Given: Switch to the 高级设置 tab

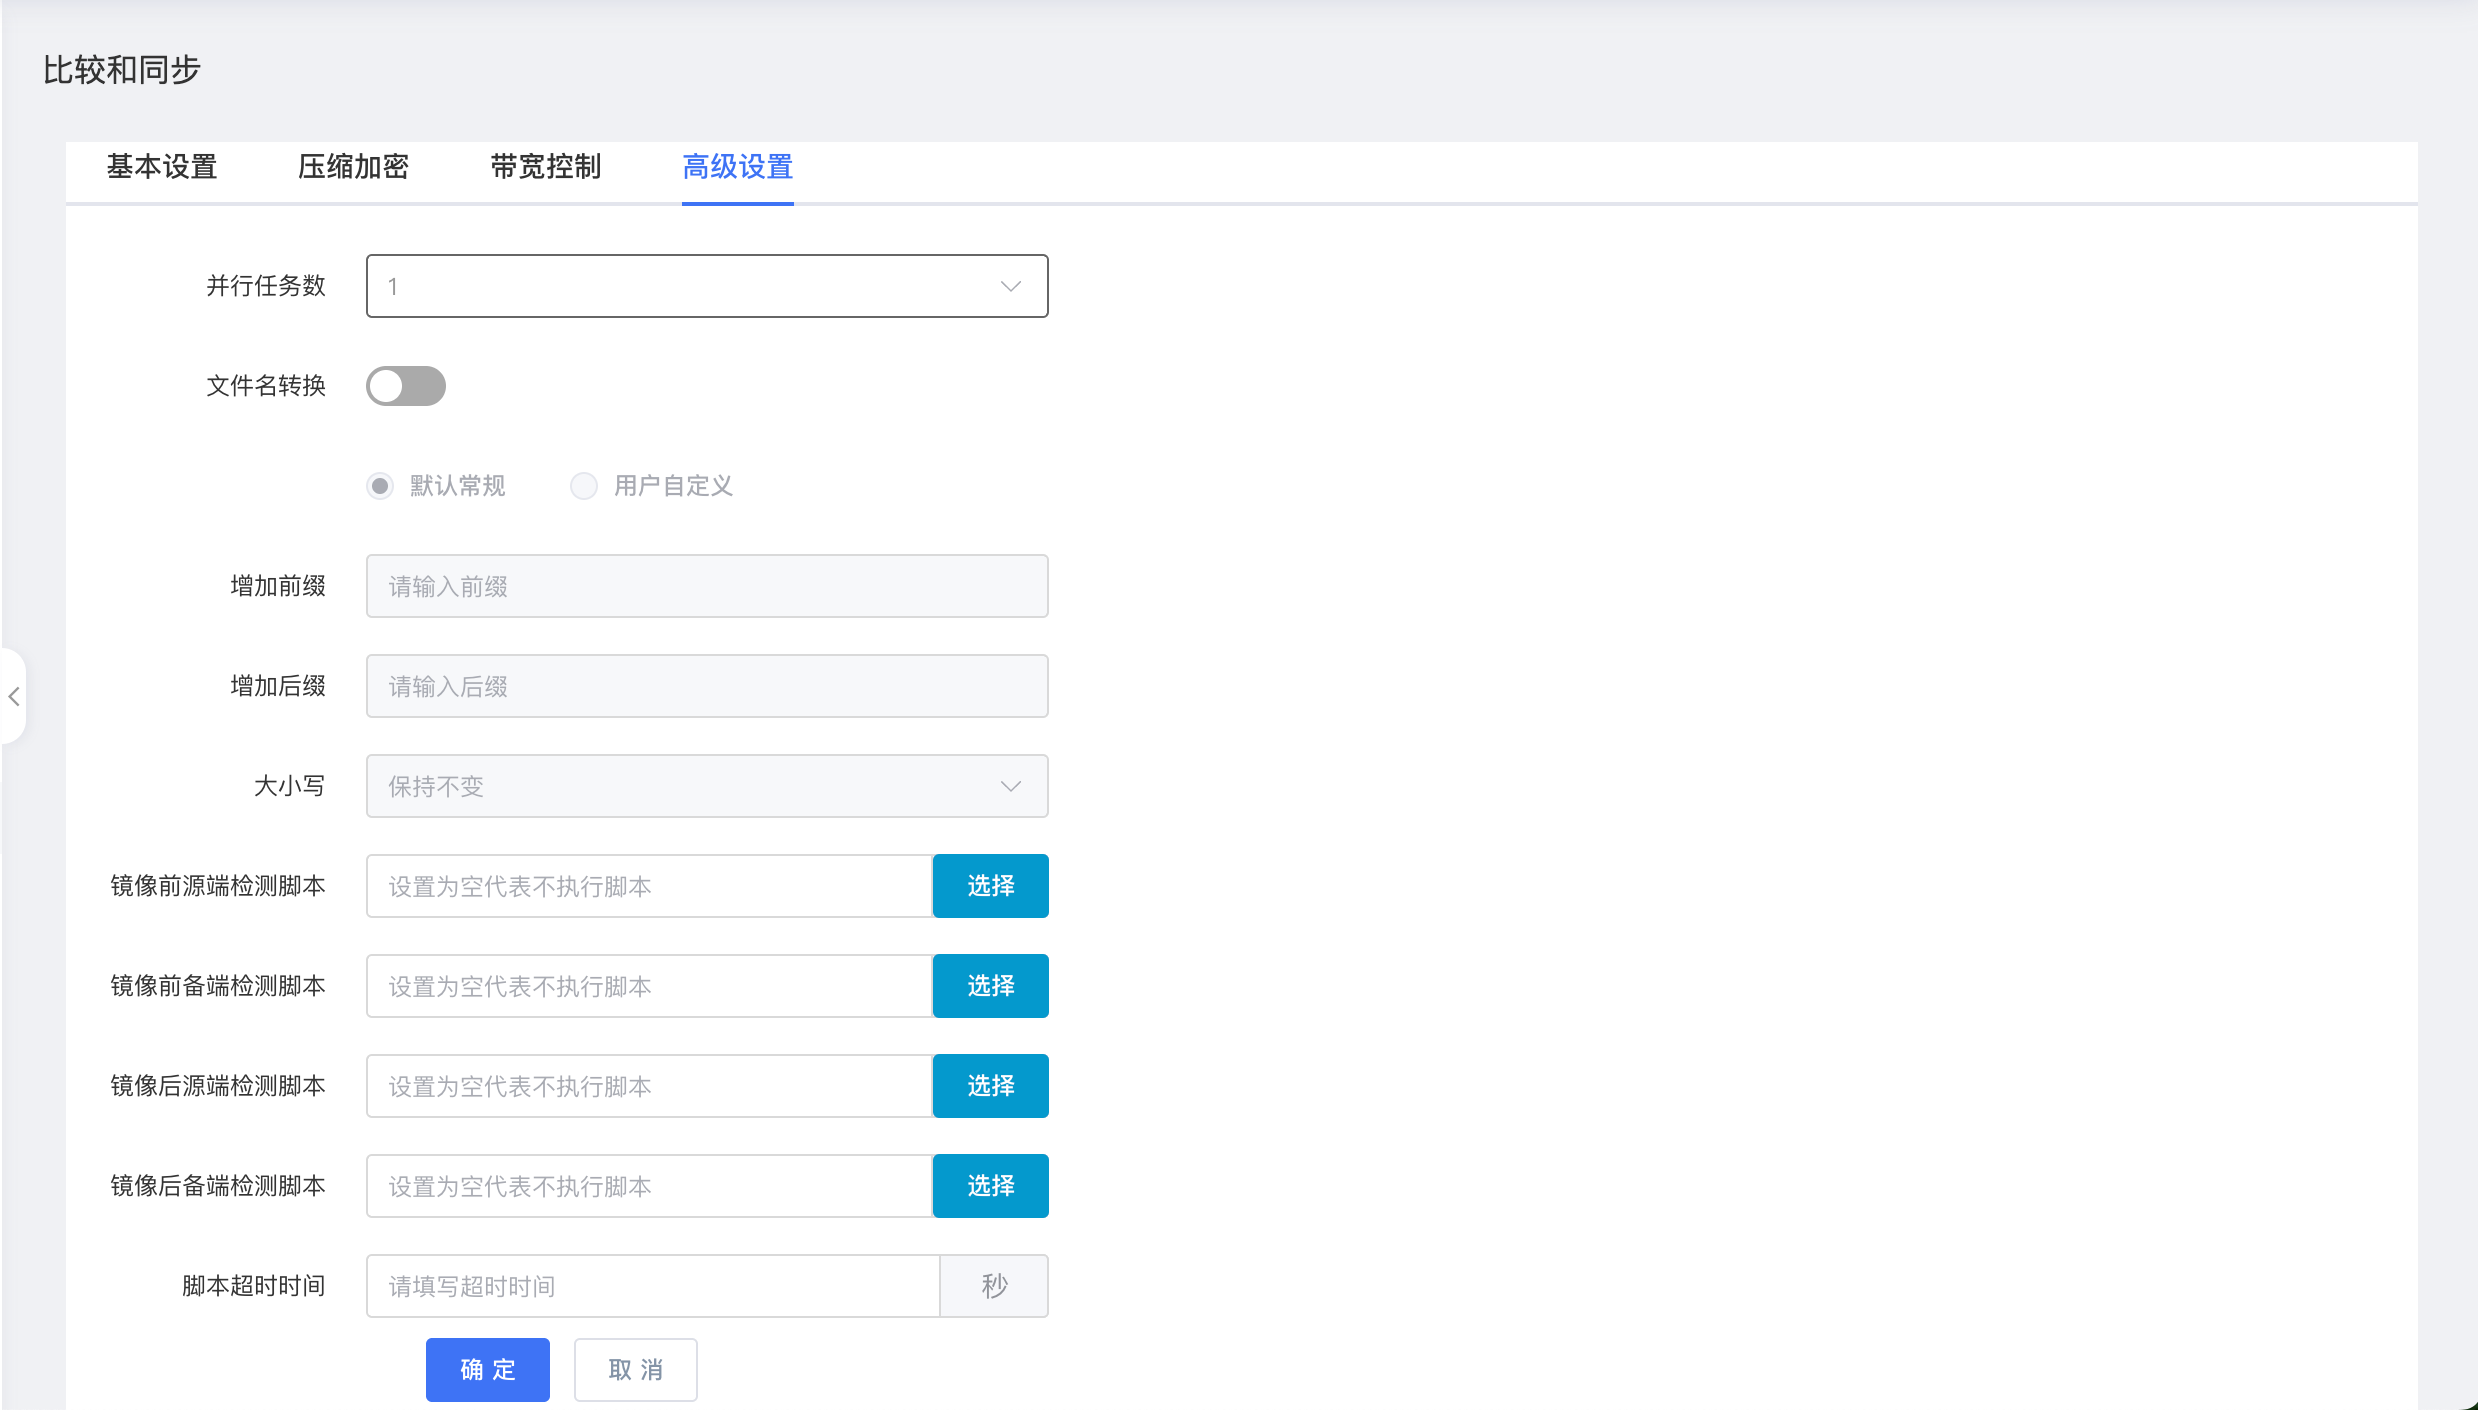Looking at the screenshot, I should (738, 167).
